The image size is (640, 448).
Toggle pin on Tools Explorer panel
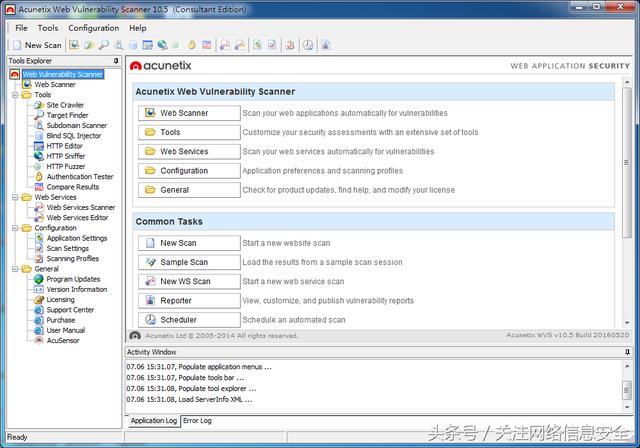pos(116,61)
